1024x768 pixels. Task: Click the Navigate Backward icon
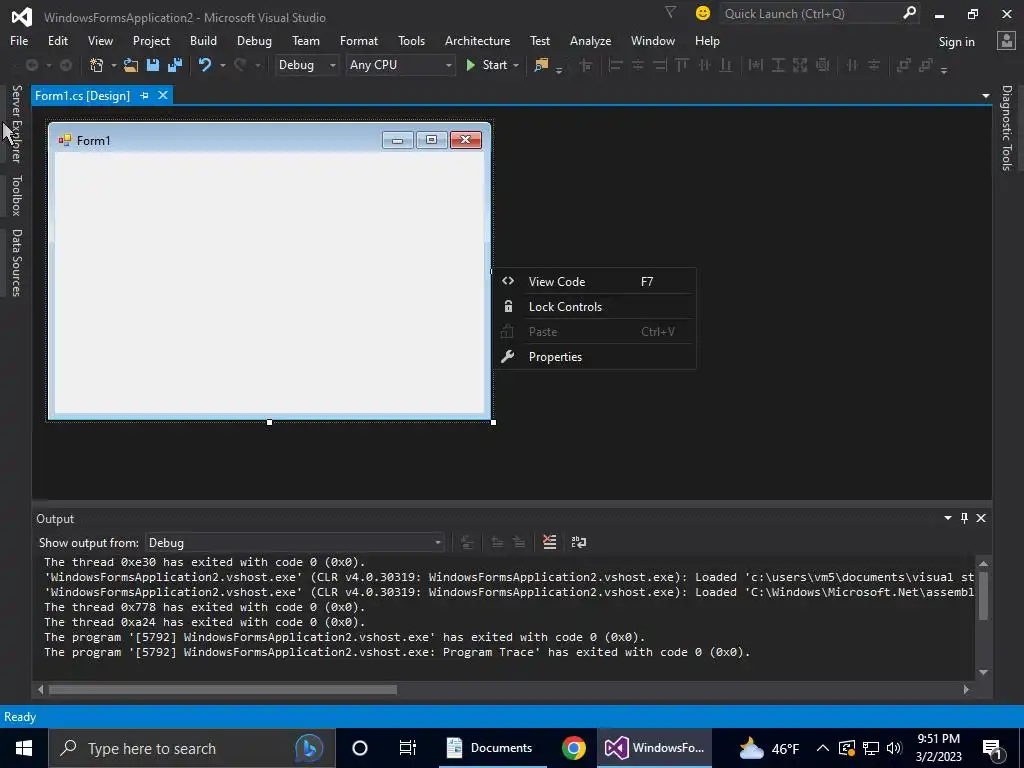tap(31, 65)
